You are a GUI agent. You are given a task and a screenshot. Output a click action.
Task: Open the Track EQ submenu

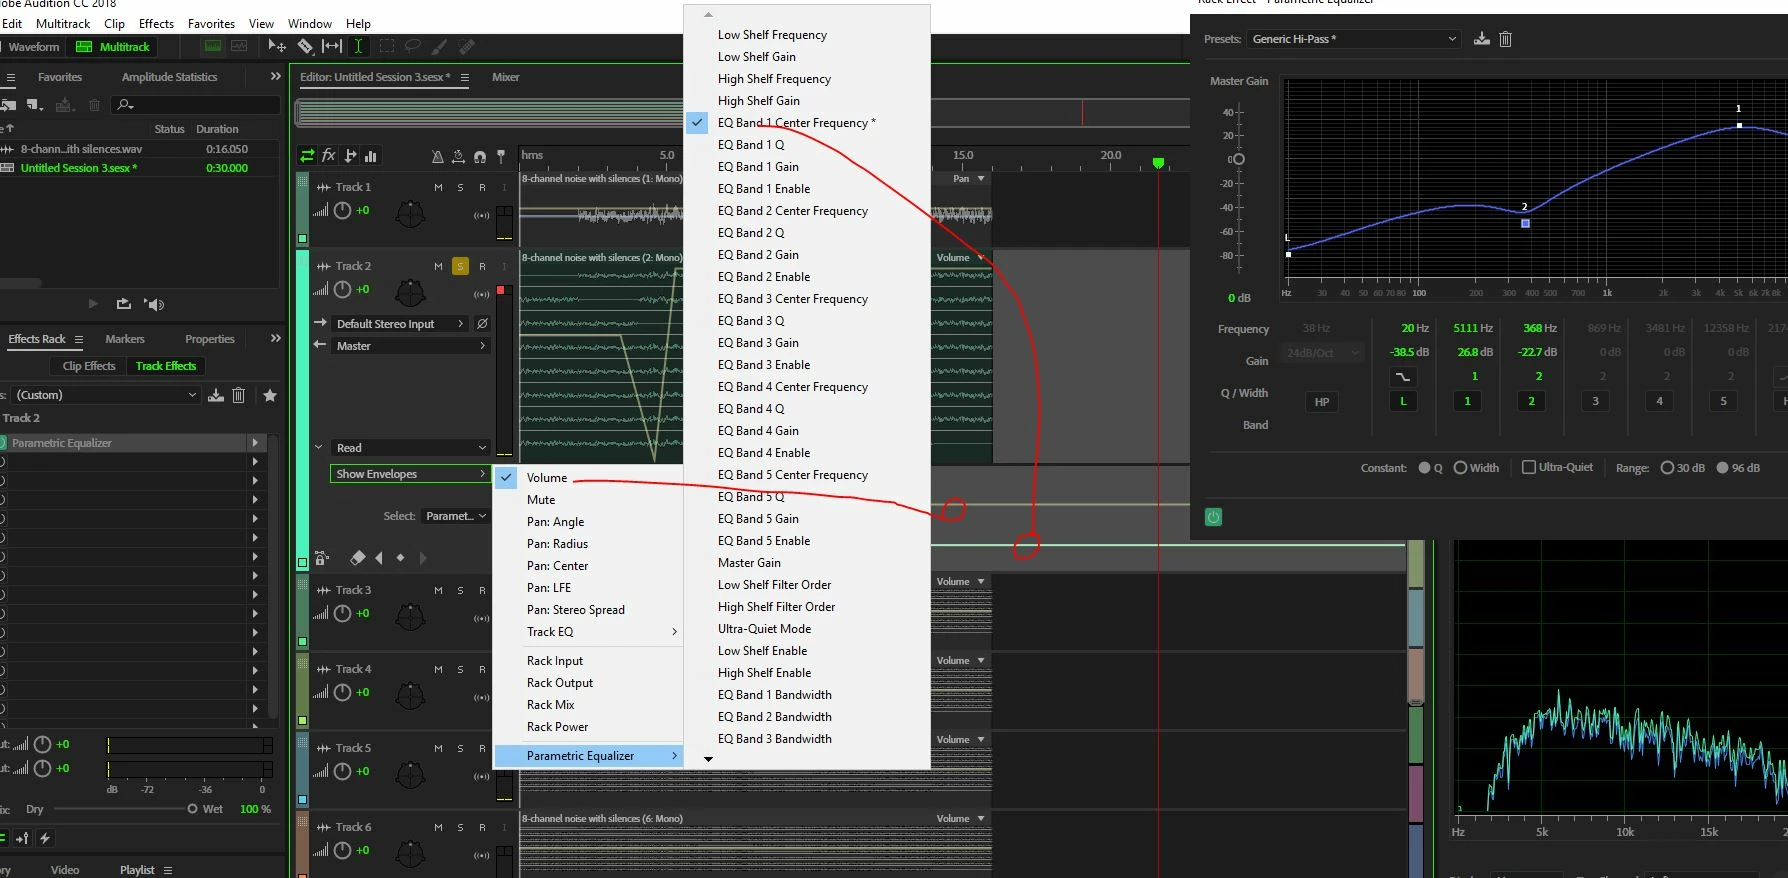tap(588, 632)
